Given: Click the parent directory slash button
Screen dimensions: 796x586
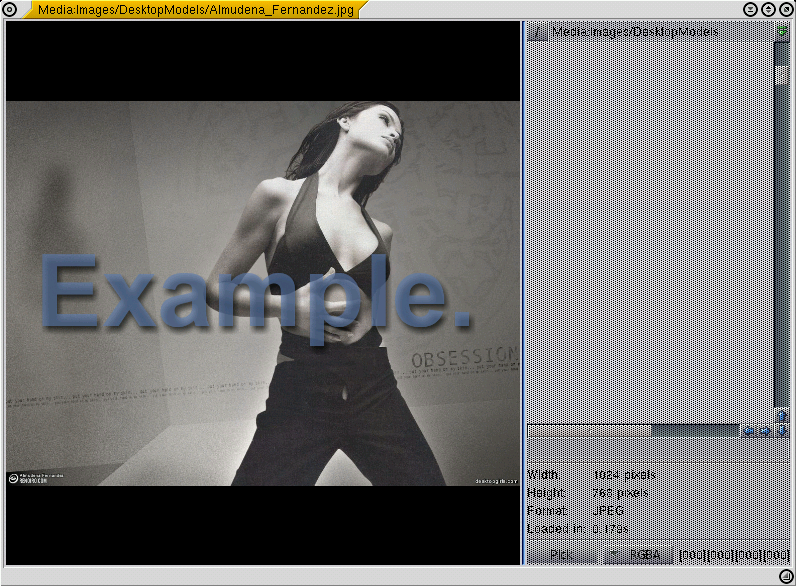Looking at the screenshot, I should tap(538, 32).
